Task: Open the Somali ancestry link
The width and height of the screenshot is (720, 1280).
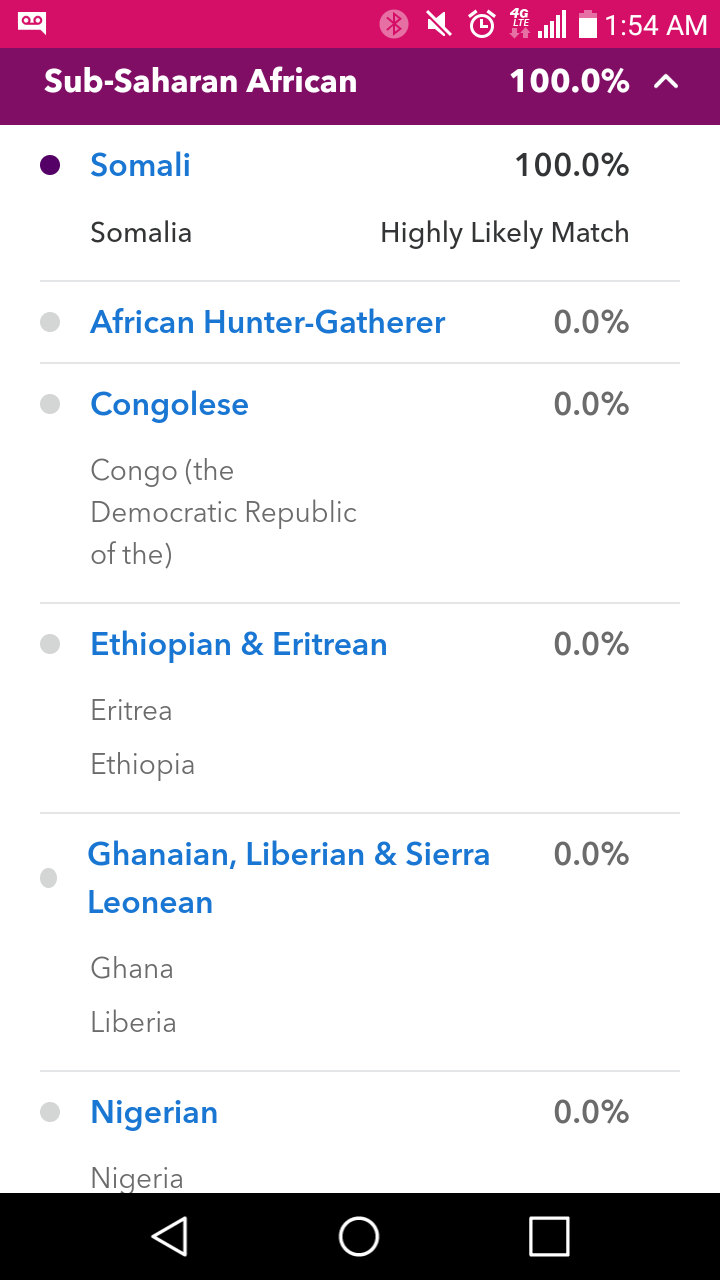Action: [x=140, y=165]
